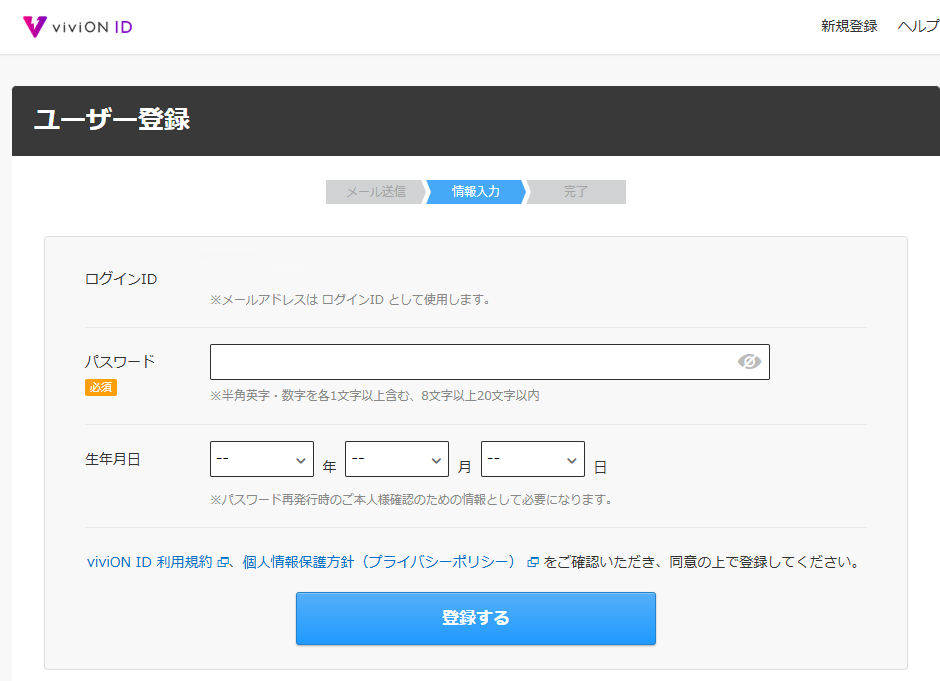The height and width of the screenshot is (681, 940).
Task: Open ヘルプ in the header
Action: click(918, 26)
